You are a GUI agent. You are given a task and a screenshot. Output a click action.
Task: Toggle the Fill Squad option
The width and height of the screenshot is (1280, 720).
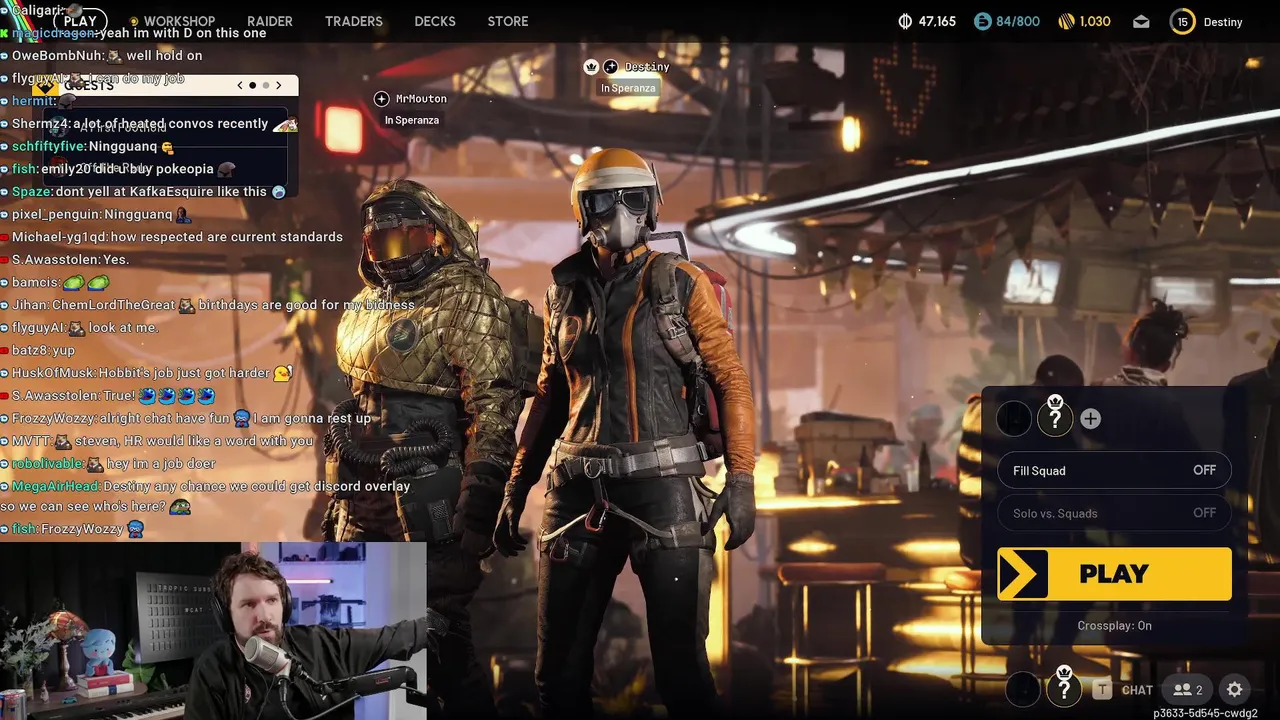[x=1114, y=470]
